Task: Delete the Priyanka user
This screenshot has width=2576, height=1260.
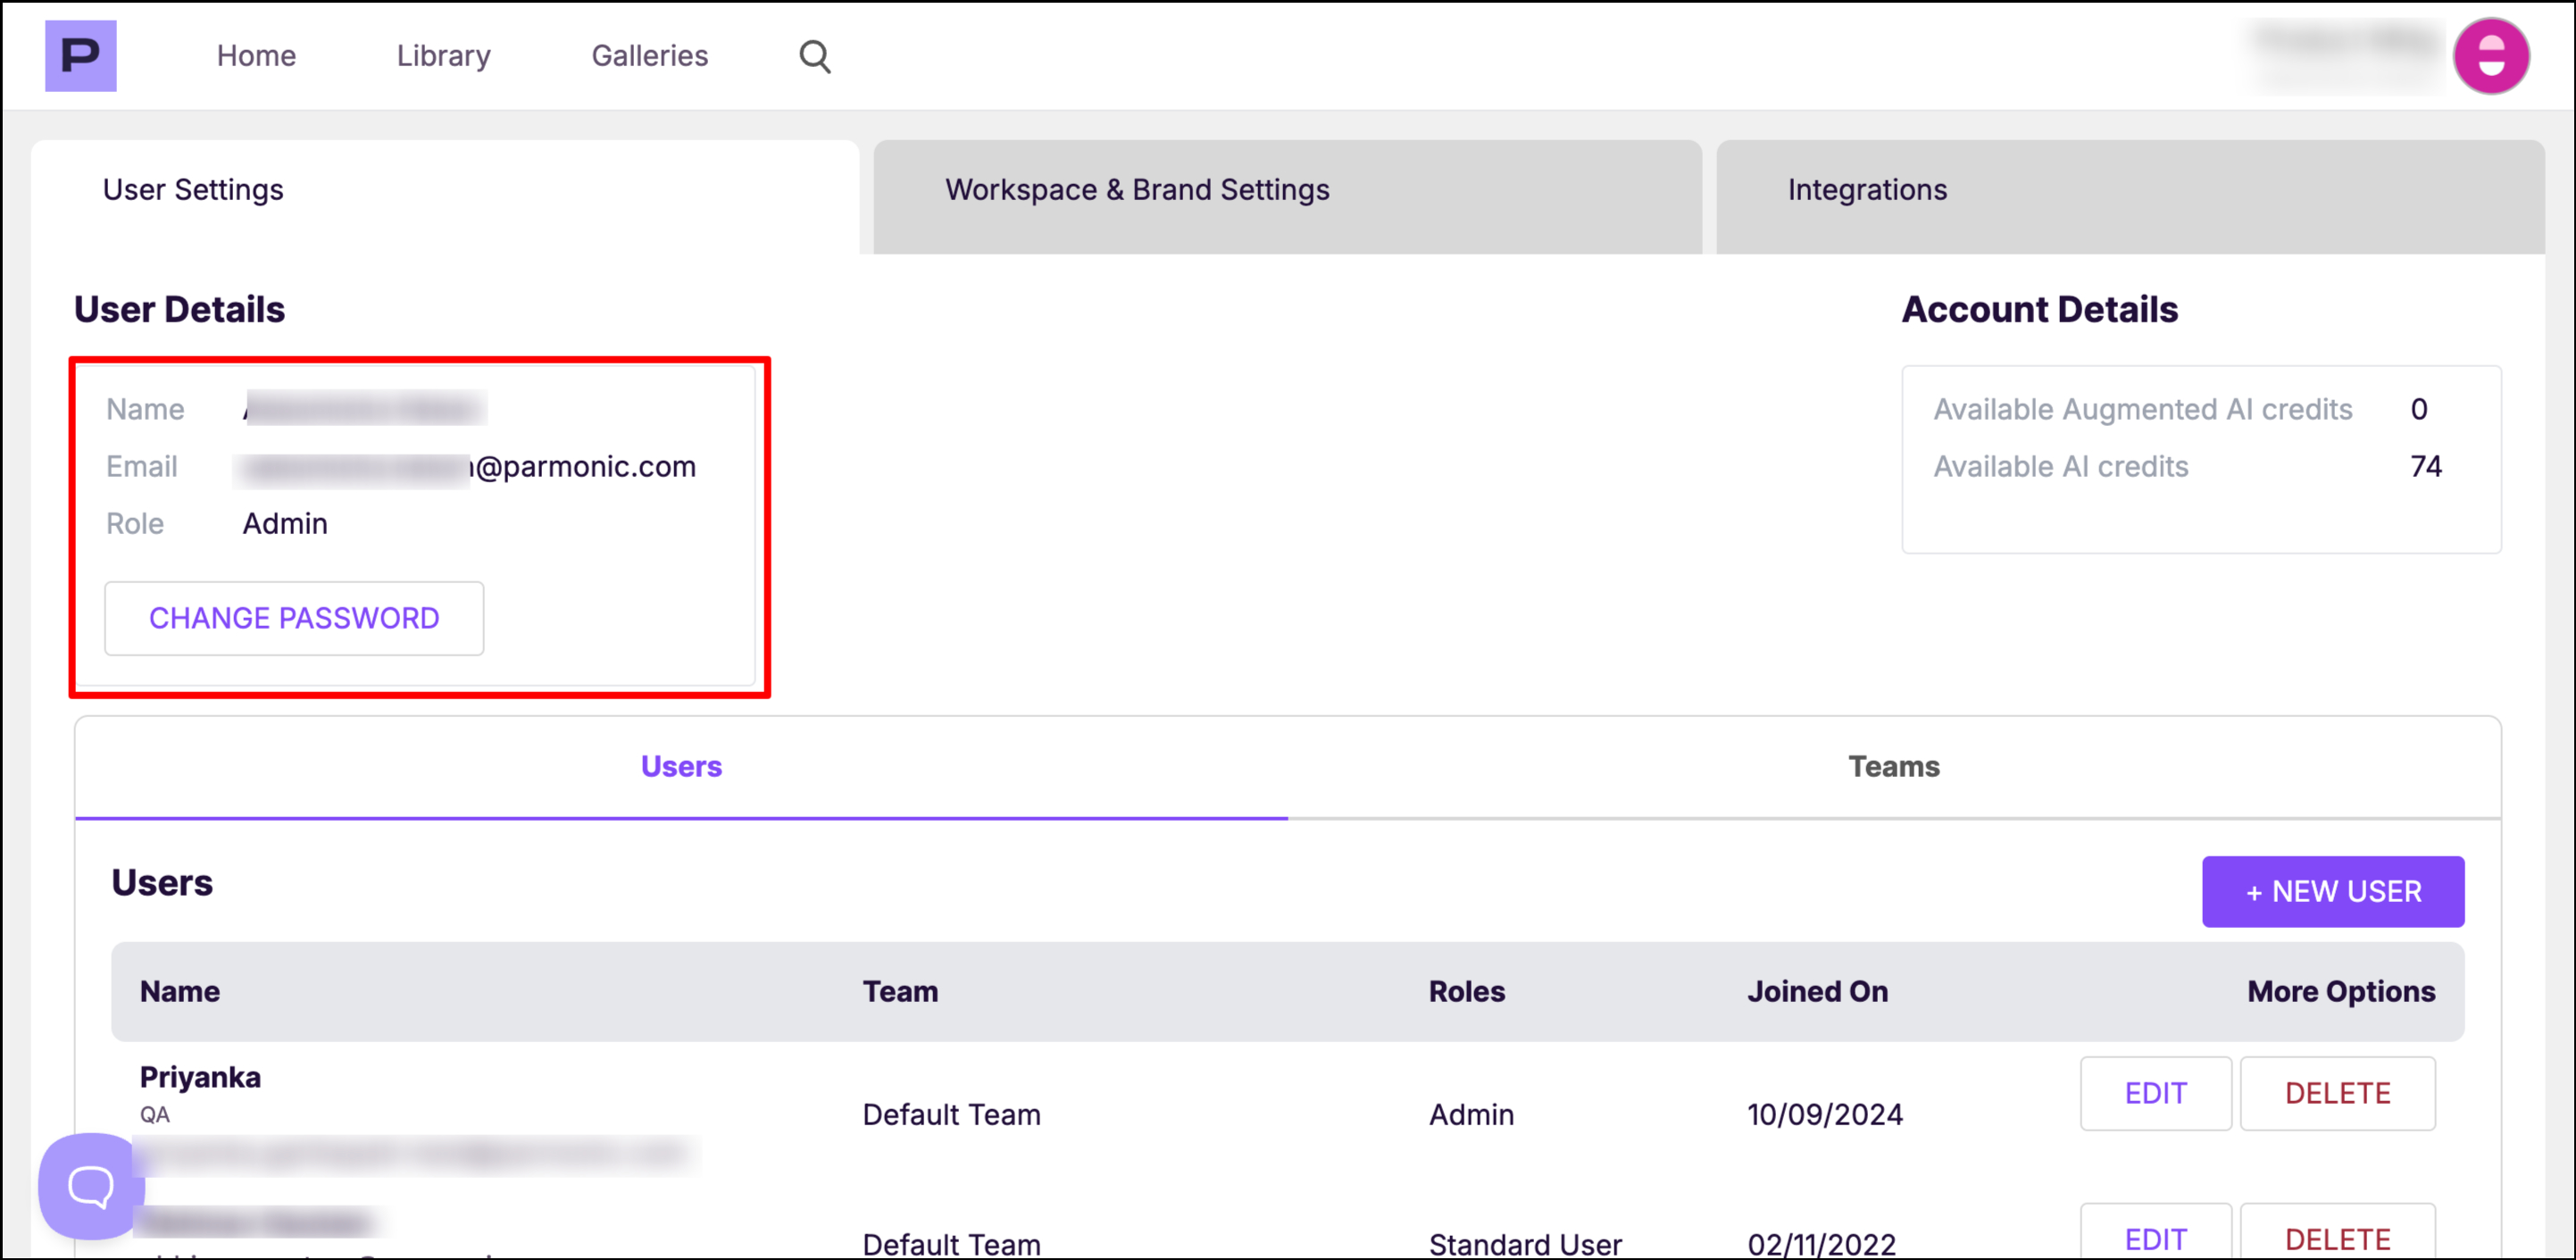Action: tap(2337, 1093)
